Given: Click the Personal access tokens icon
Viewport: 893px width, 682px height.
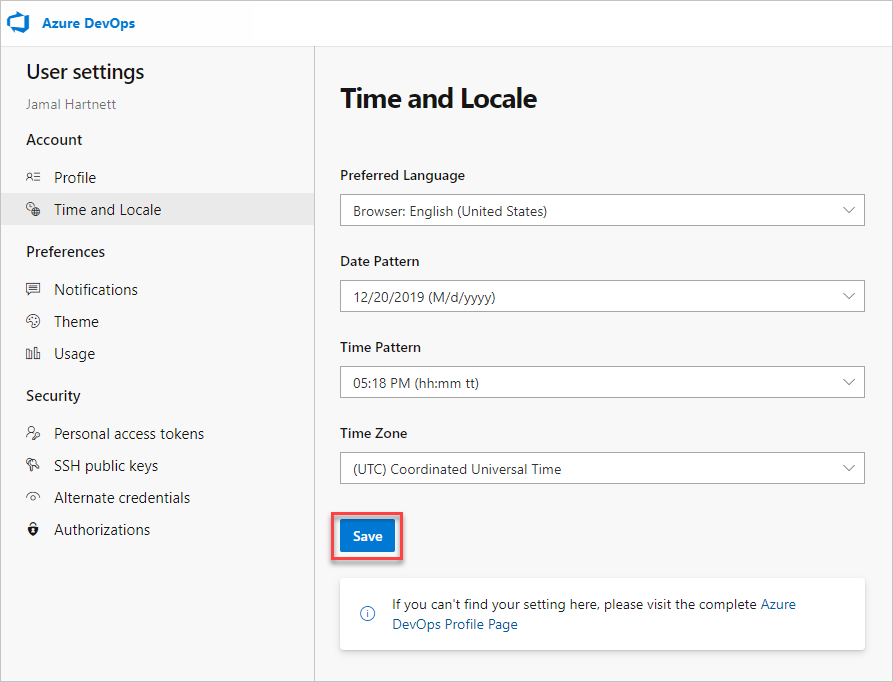Looking at the screenshot, I should coord(33,433).
